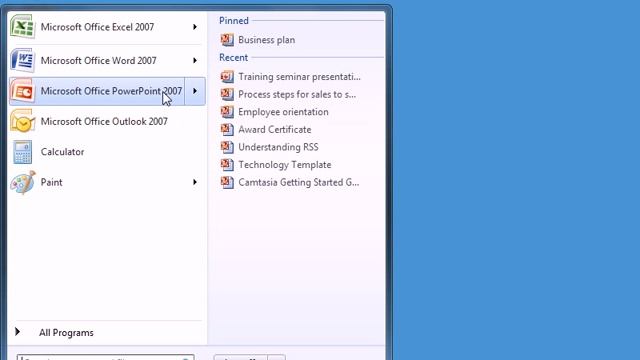The image size is (640, 360).
Task: Select the Calculator entry
Action: (62, 152)
